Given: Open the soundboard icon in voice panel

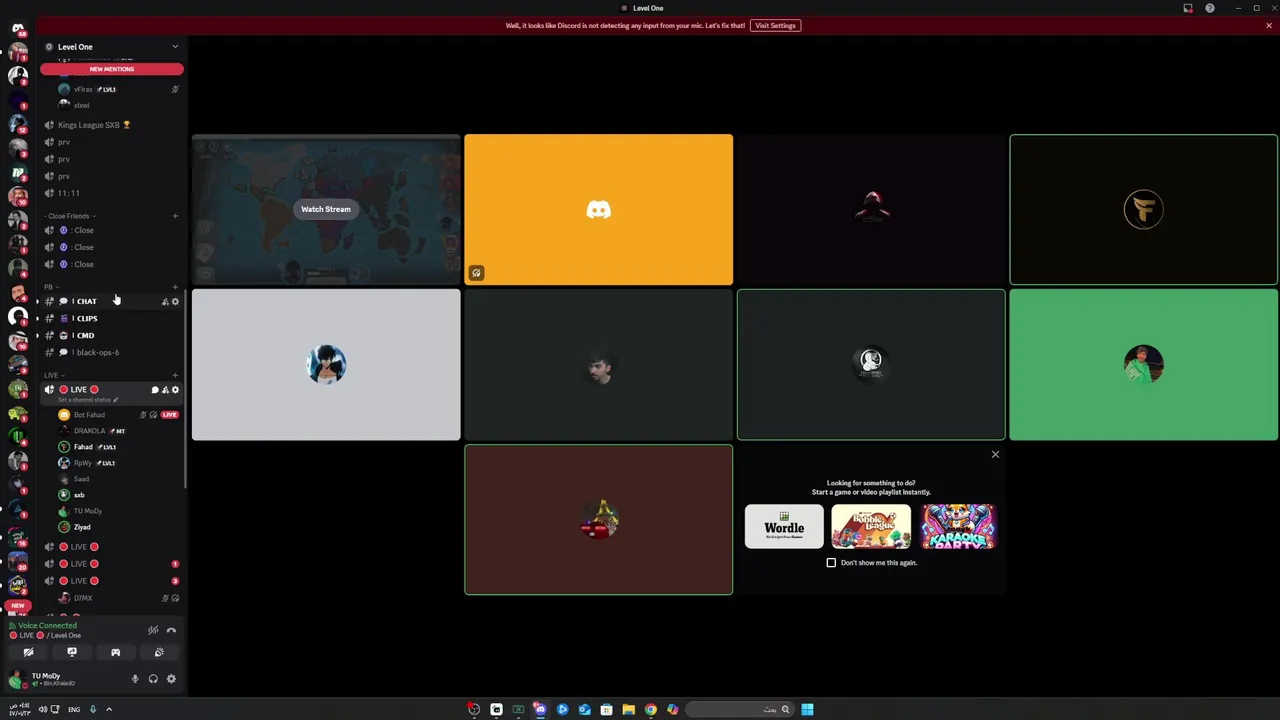Looking at the screenshot, I should tap(159, 652).
